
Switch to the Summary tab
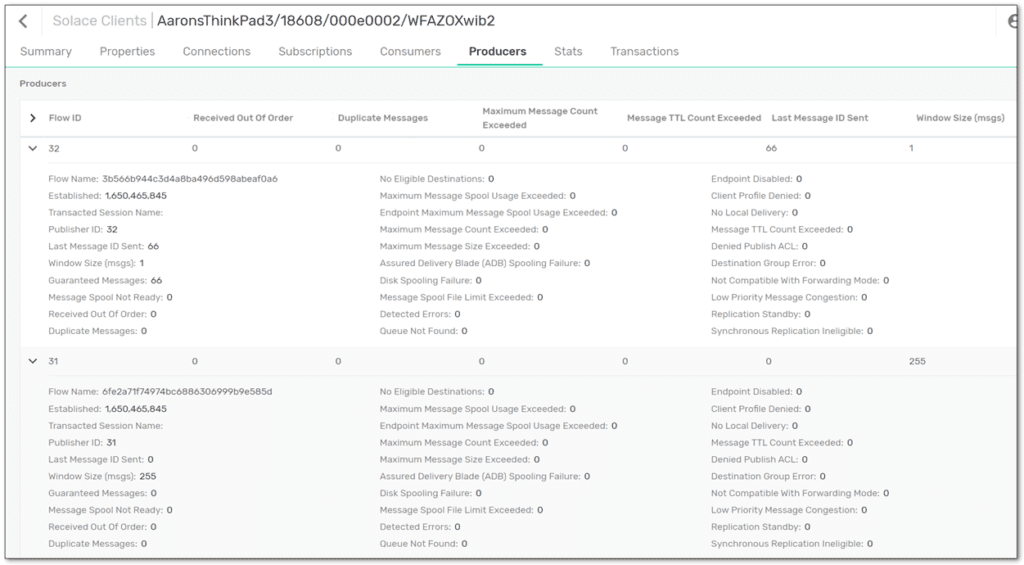(x=46, y=52)
